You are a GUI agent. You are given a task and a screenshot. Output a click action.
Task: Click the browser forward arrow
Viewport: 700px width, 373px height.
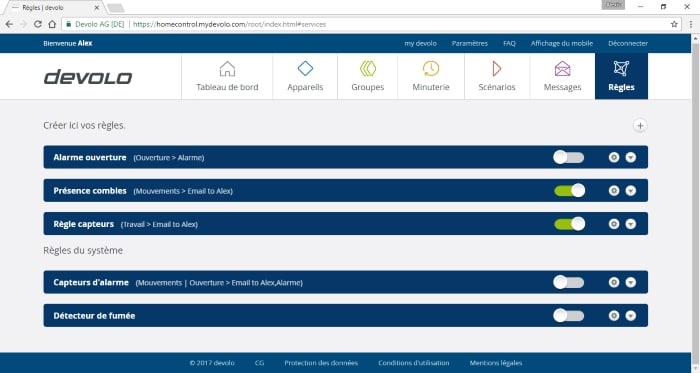point(24,24)
